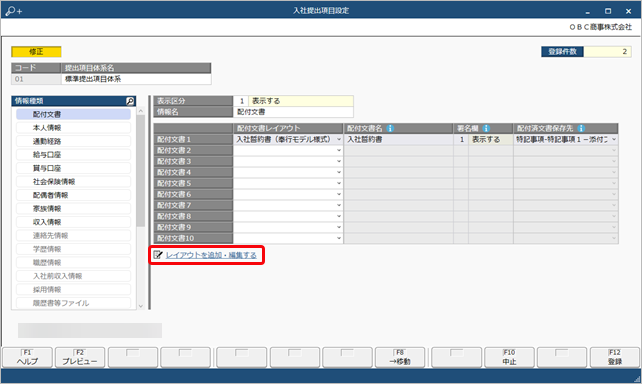Click scroll down arrow of 情報種類 list
This screenshot has width=642, height=384.
[x=141, y=306]
